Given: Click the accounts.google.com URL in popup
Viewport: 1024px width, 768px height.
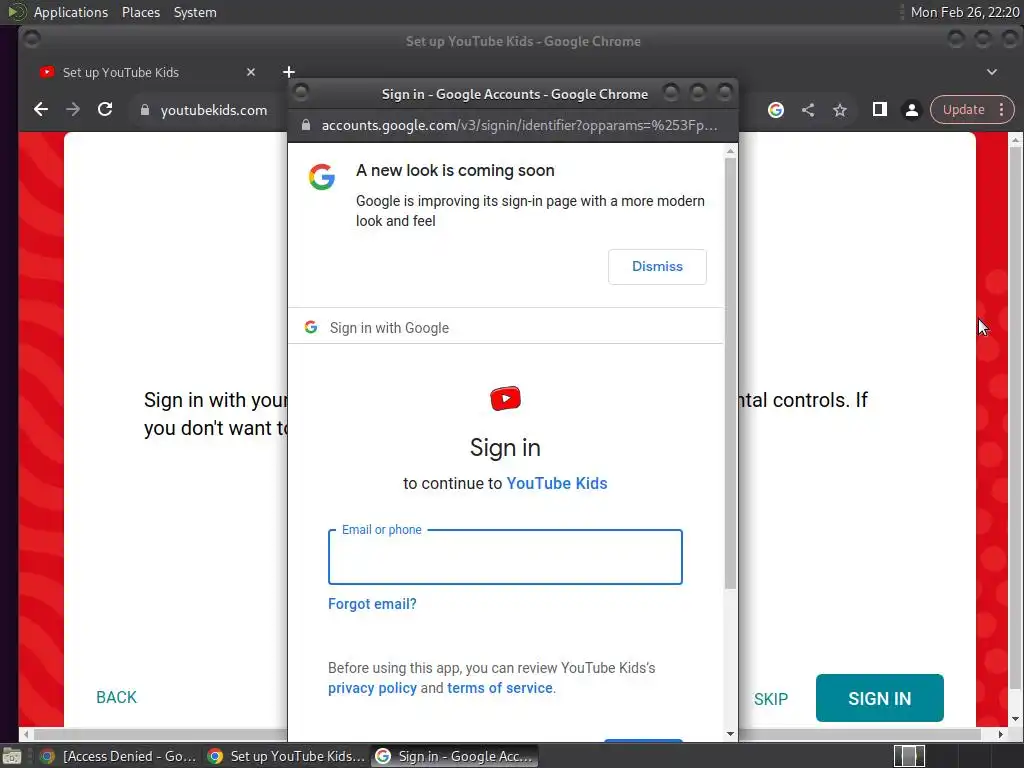Looking at the screenshot, I should click(x=519, y=125).
